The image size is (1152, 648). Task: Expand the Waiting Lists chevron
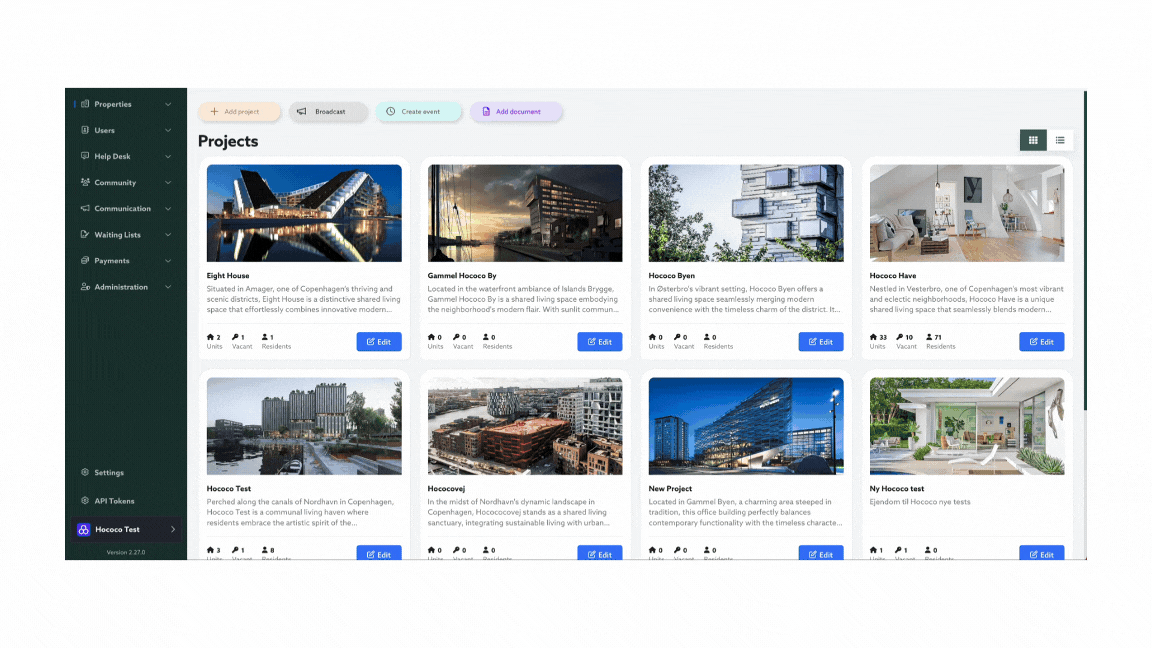(168, 235)
